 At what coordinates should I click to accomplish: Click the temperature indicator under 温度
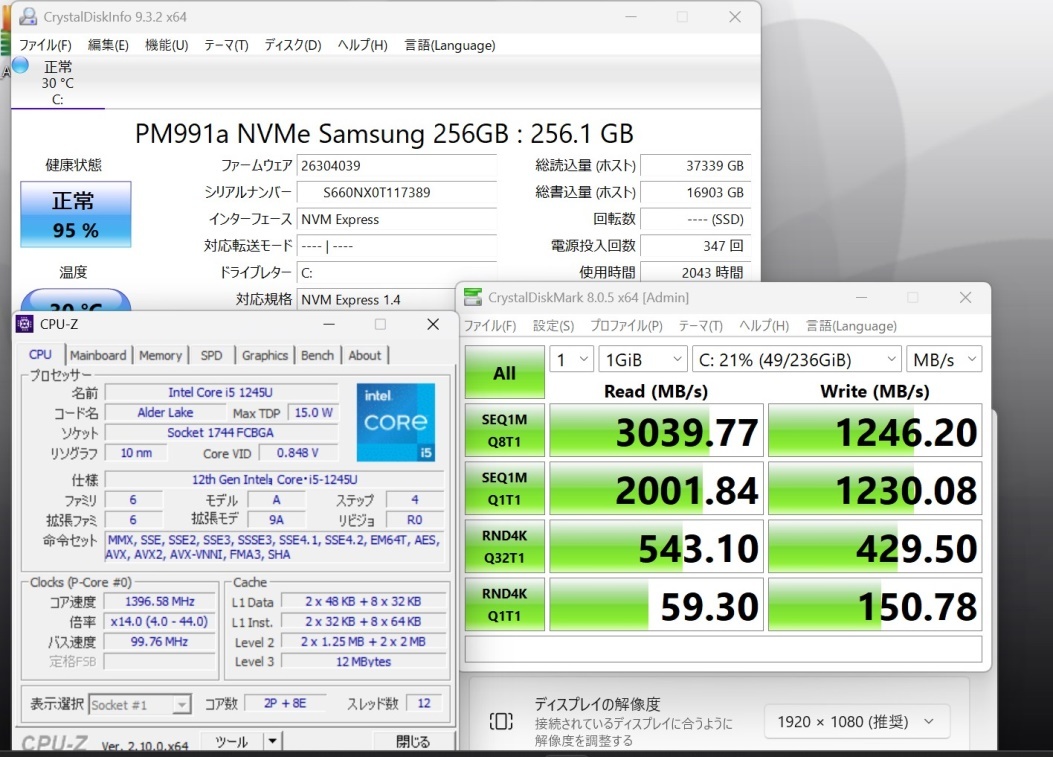pyautogui.click(x=76, y=301)
